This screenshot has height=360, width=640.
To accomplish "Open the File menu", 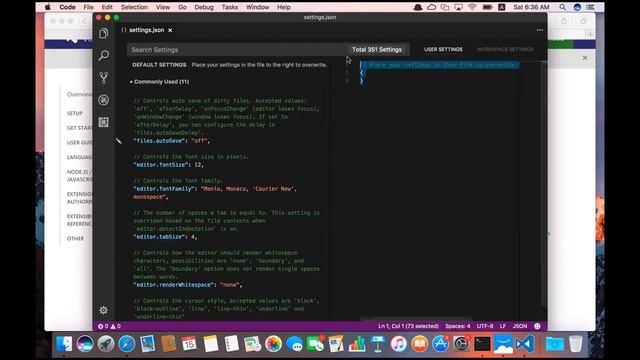I will [x=88, y=7].
